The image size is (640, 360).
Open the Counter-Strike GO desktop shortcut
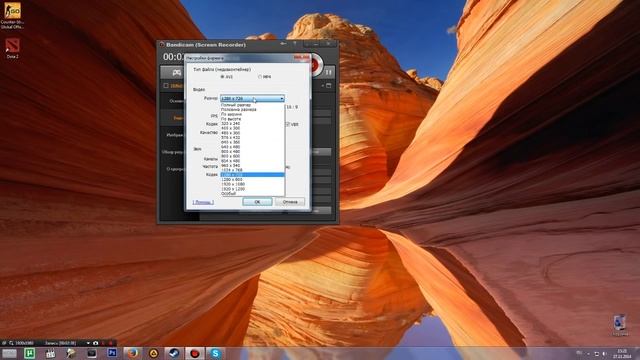pos(12,15)
